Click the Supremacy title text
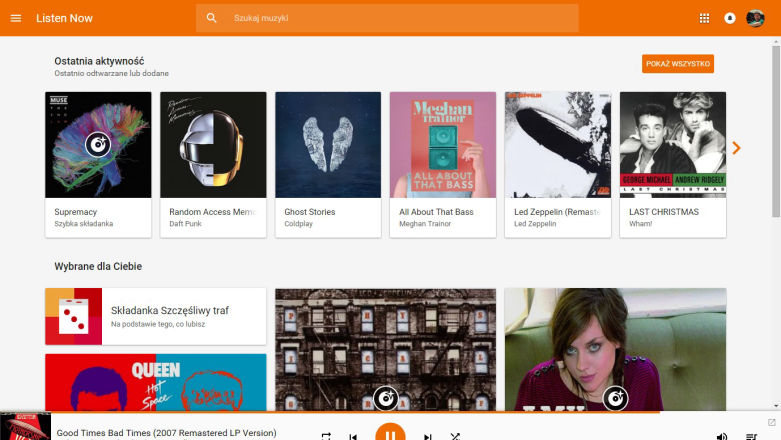Screen dimensions: 781x440 point(76,212)
